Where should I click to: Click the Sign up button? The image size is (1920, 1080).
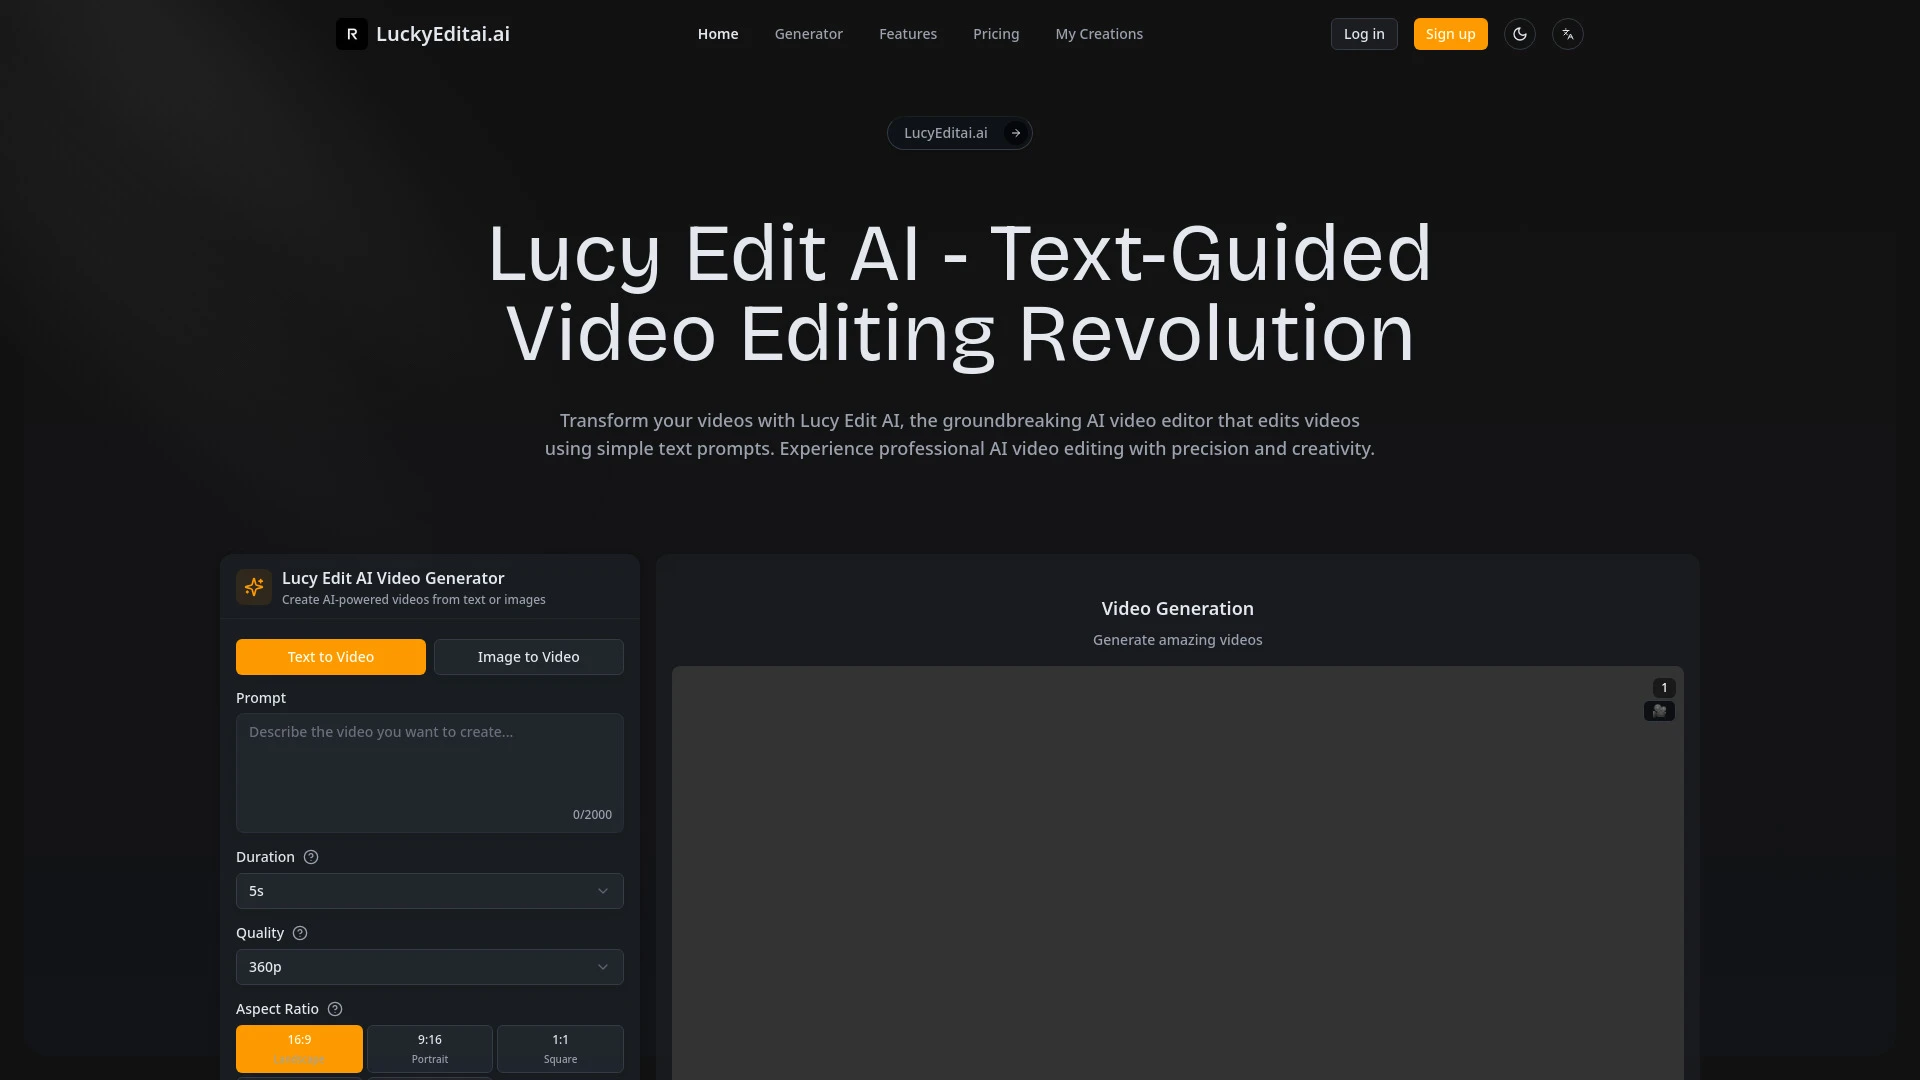1450,33
